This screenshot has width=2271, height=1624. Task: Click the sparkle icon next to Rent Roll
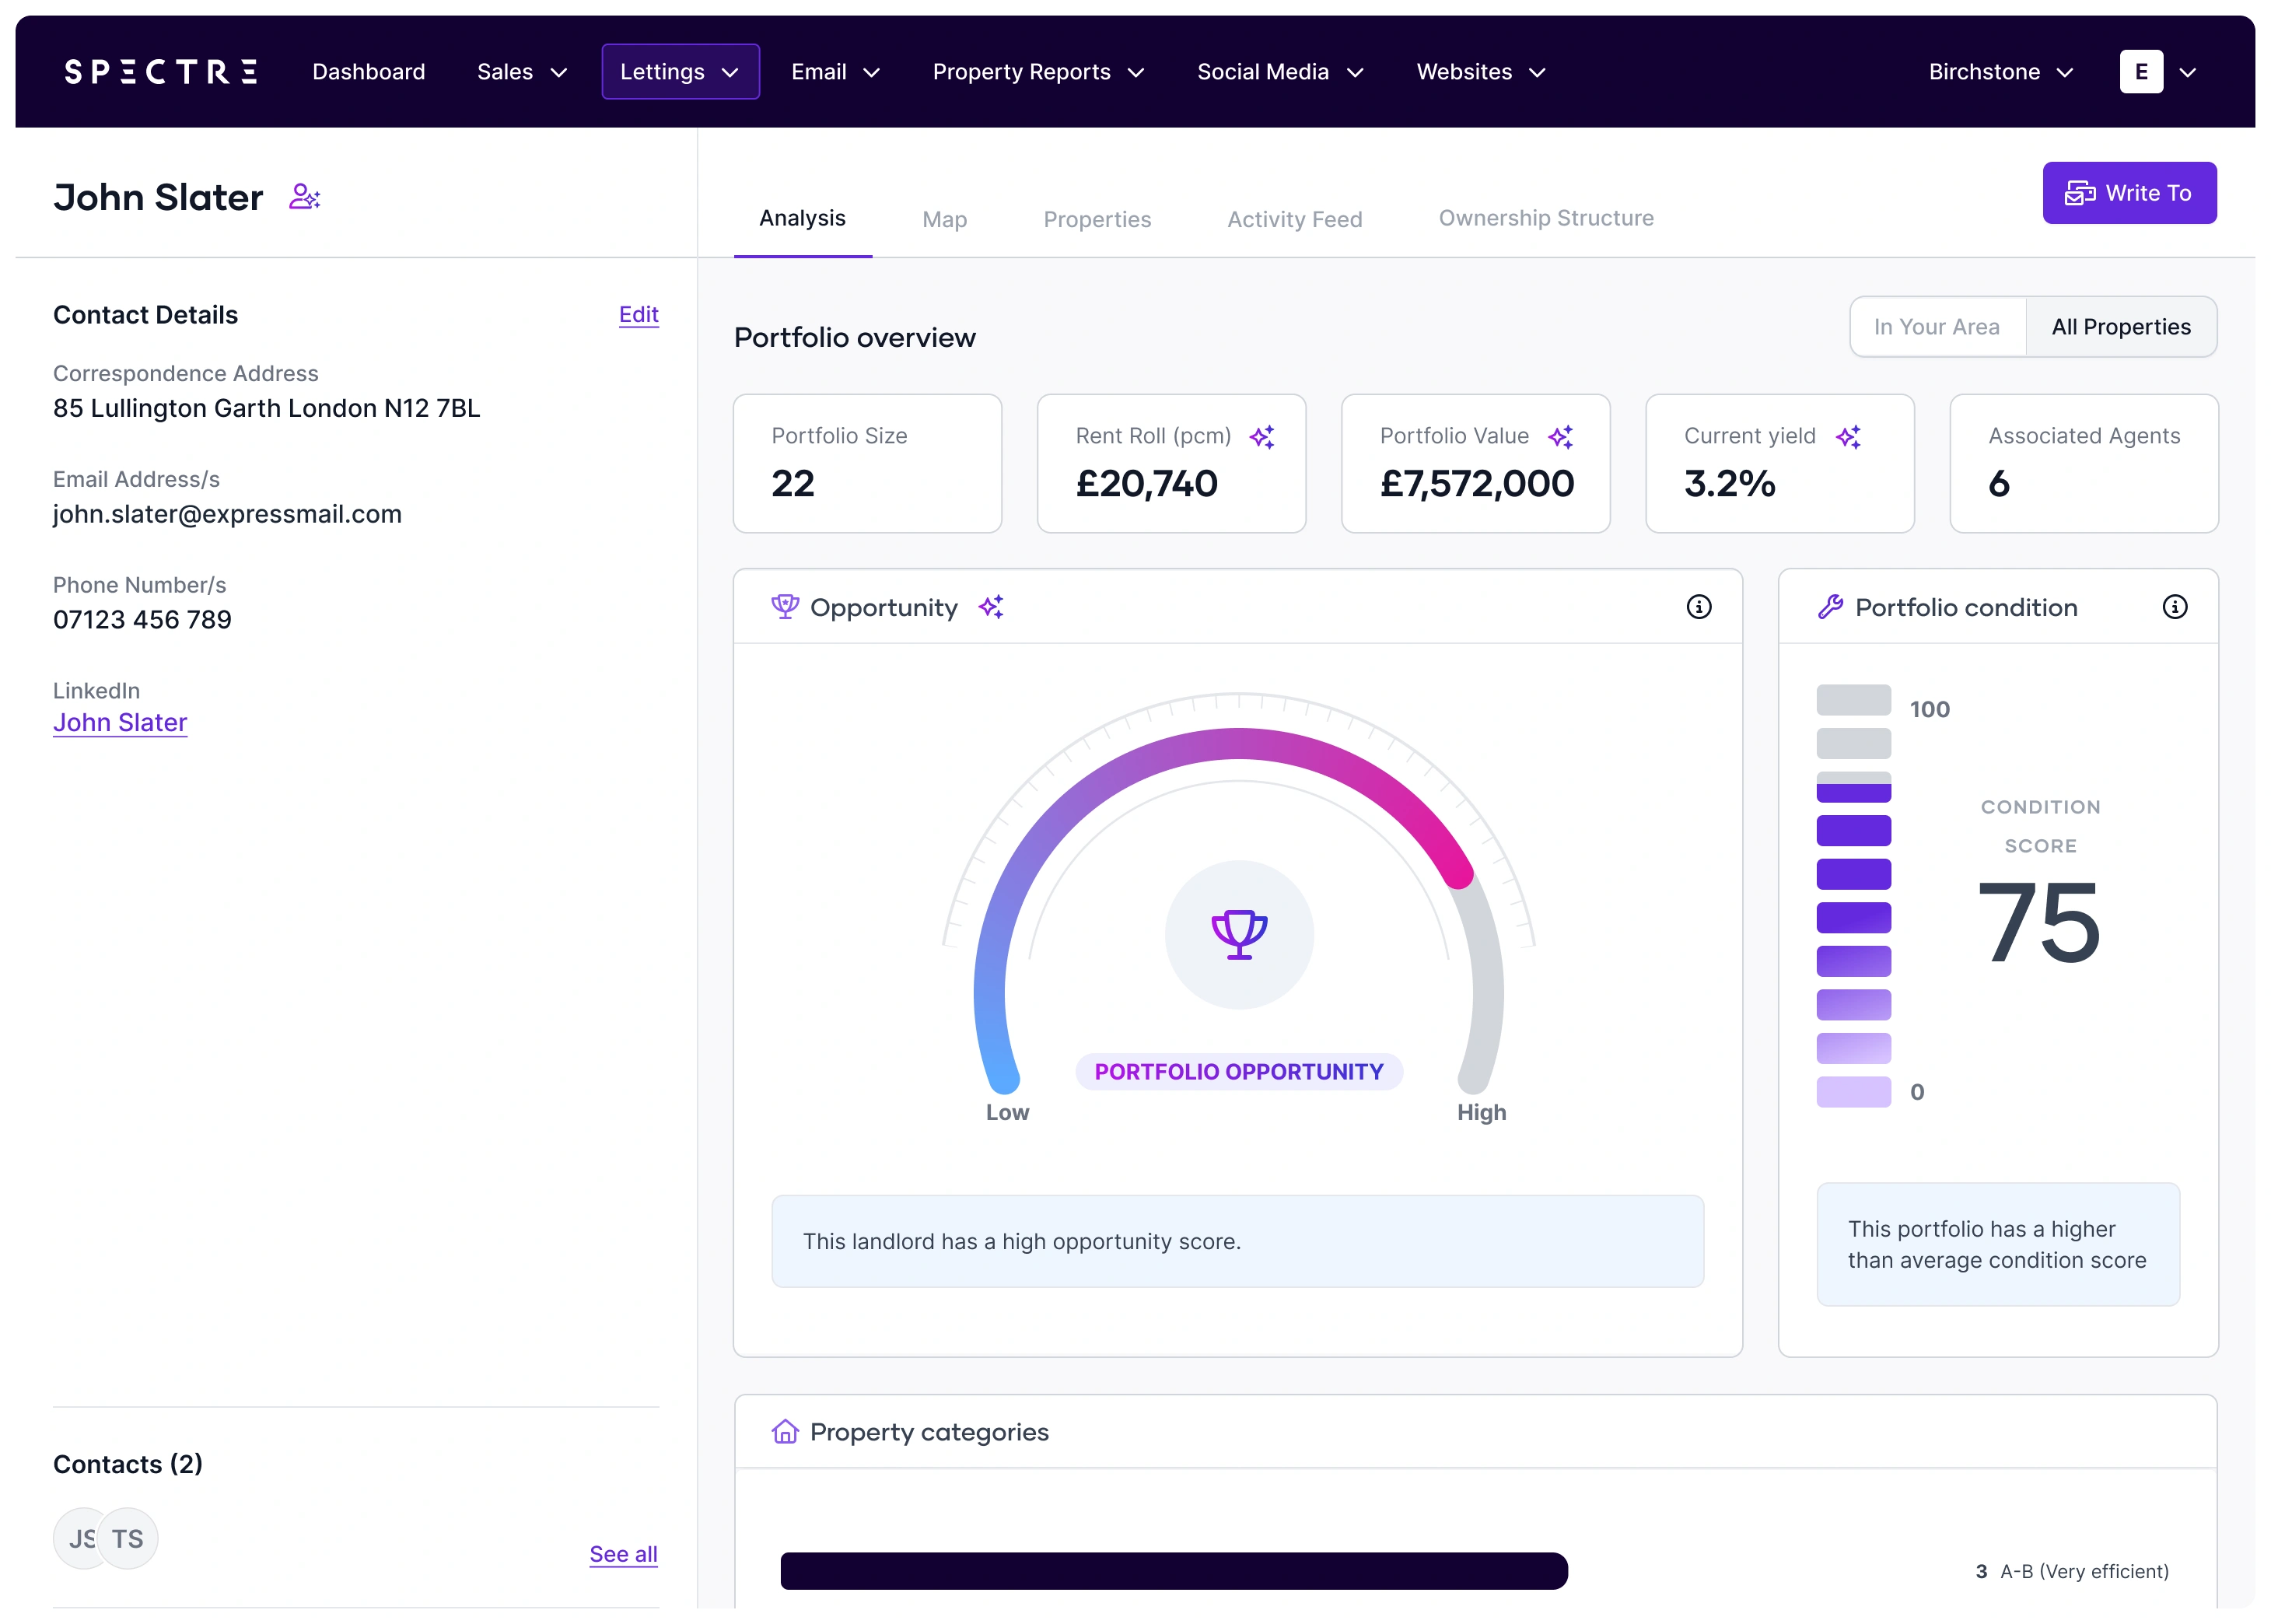click(x=1262, y=437)
